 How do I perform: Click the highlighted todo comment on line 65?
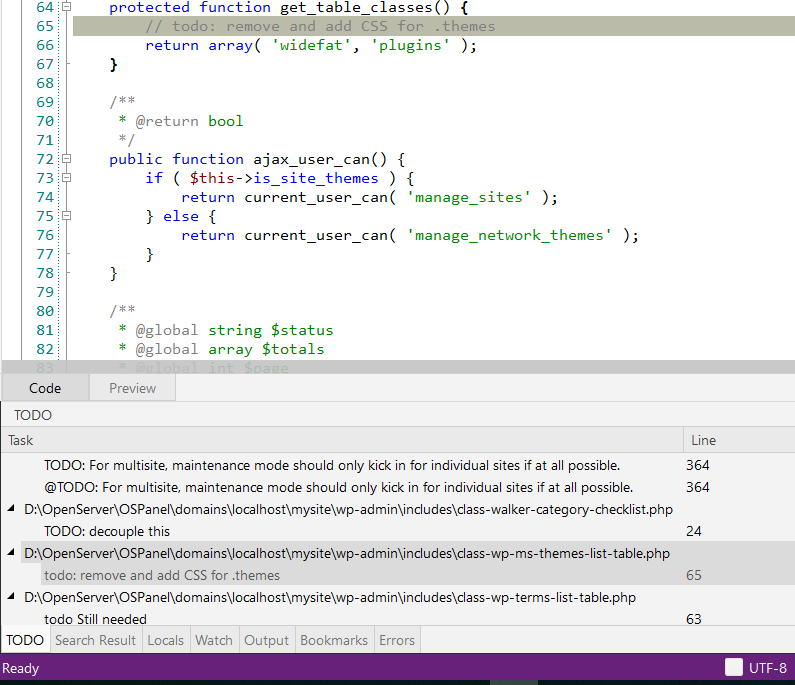(x=320, y=26)
